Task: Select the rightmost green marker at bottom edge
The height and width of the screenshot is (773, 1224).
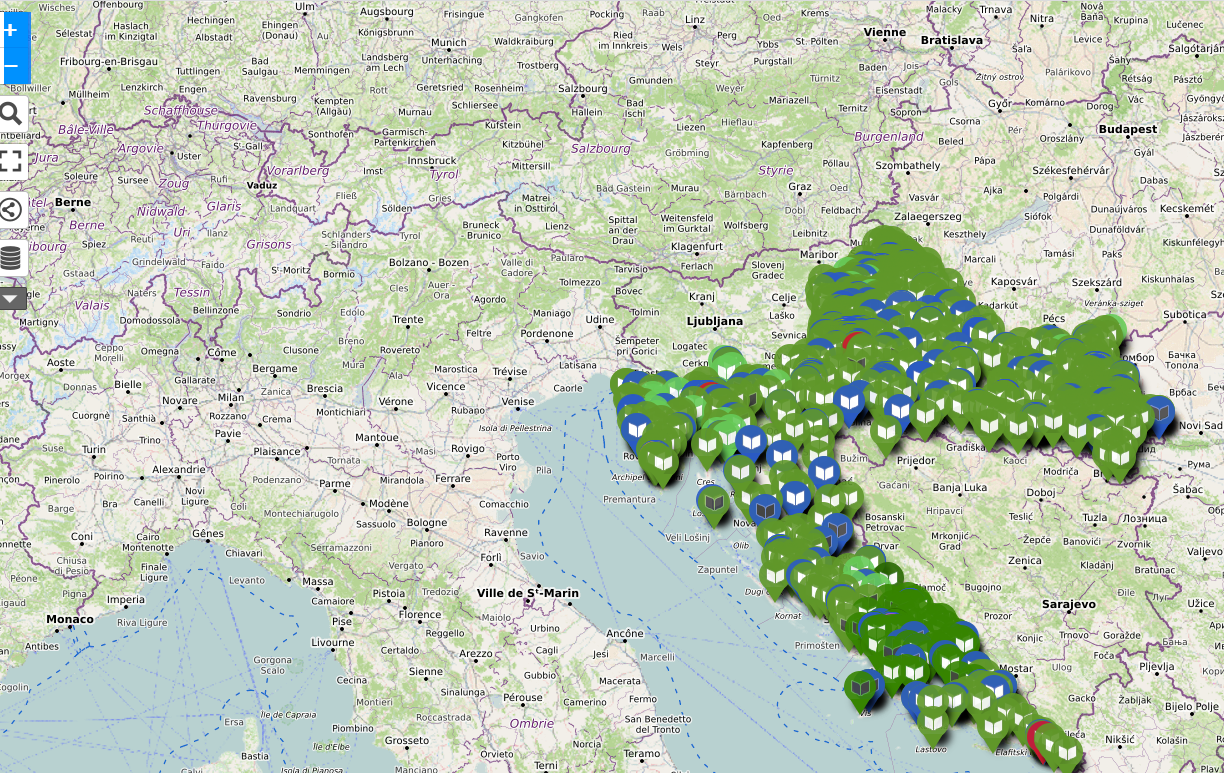Action: 1068,751
